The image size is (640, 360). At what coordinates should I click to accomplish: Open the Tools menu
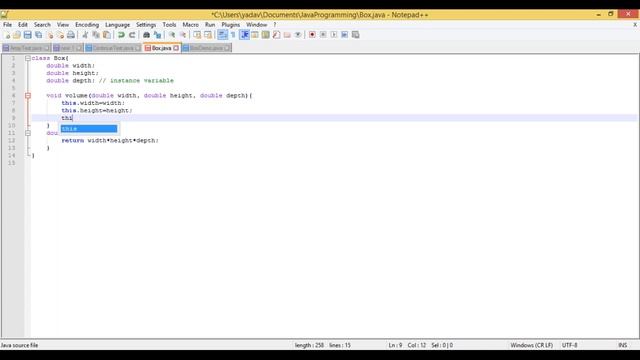169,25
